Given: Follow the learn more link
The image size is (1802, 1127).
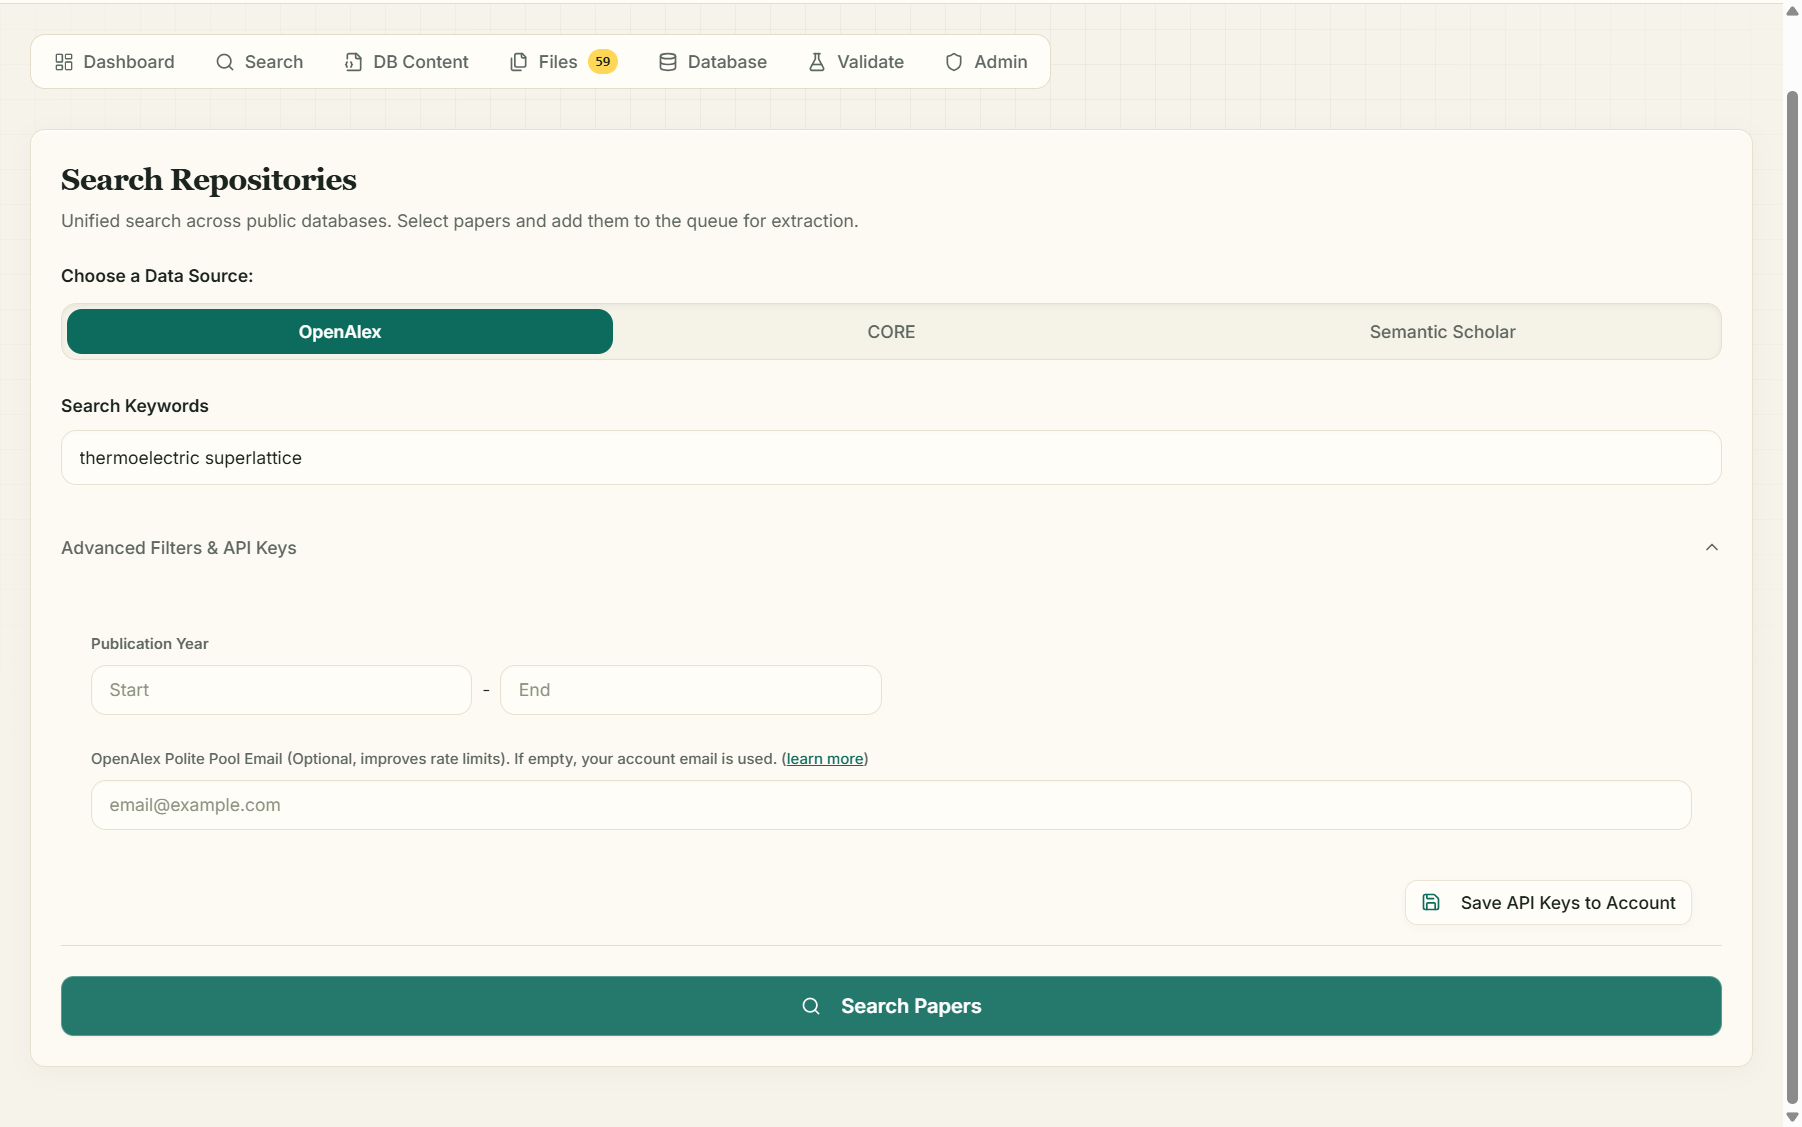Looking at the screenshot, I should pos(825,759).
